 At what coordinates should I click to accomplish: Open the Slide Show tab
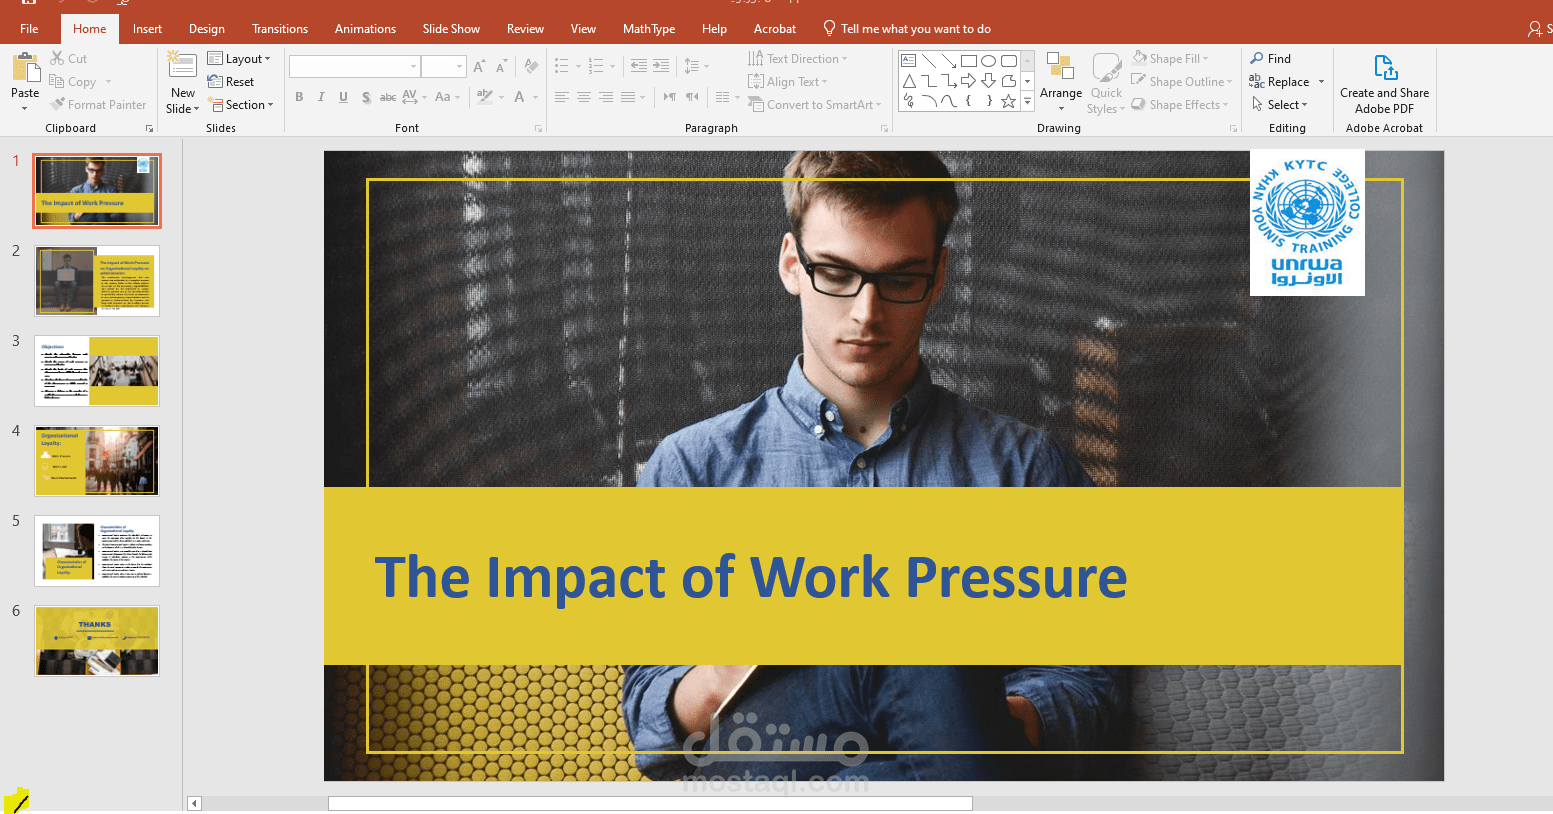451,29
